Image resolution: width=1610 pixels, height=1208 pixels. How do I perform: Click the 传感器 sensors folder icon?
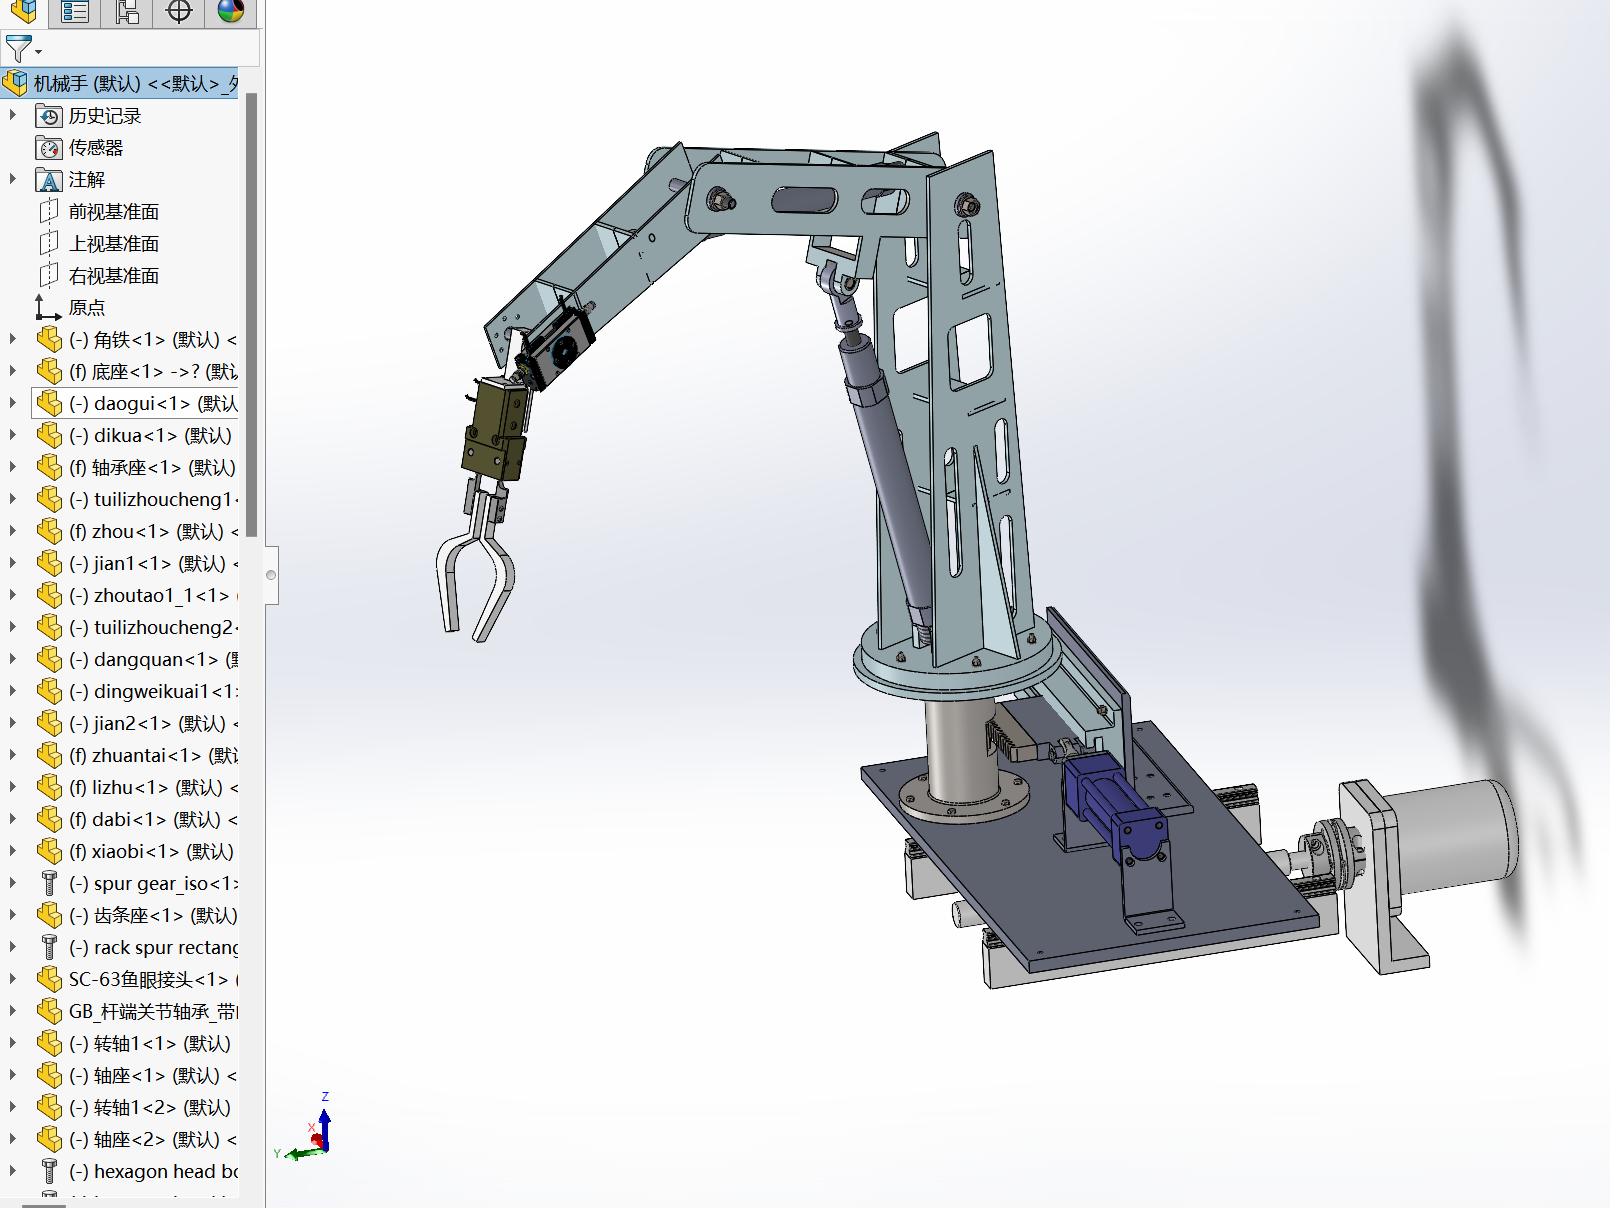click(49, 148)
